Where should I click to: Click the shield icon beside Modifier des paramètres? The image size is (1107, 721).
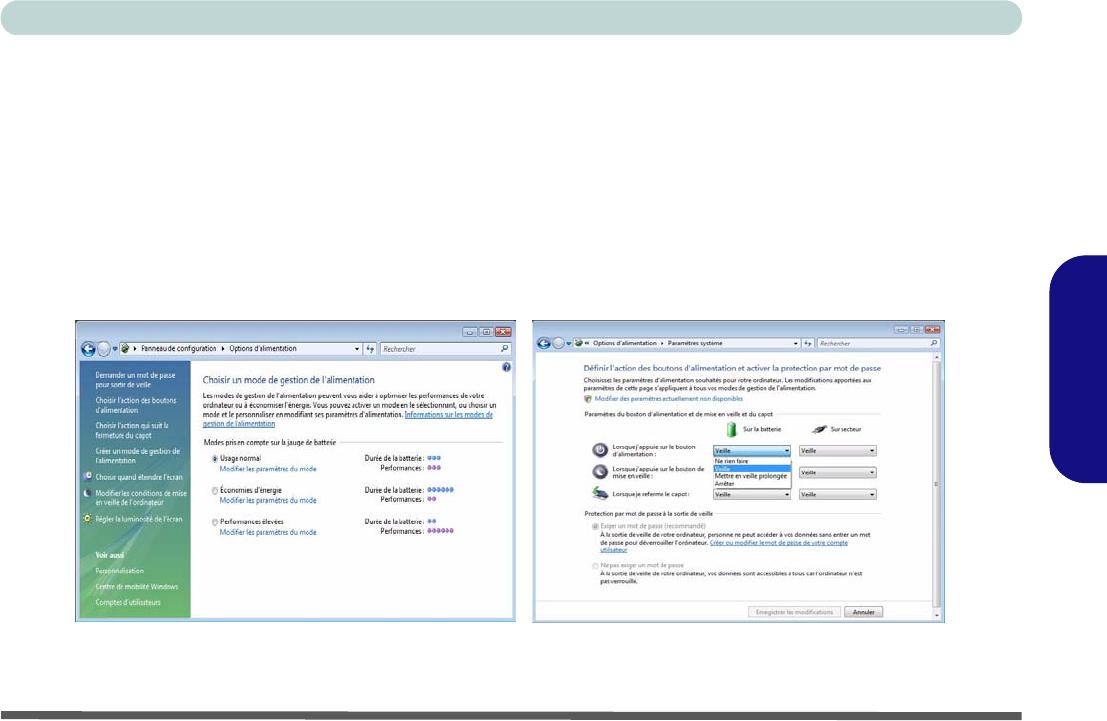(x=587, y=398)
